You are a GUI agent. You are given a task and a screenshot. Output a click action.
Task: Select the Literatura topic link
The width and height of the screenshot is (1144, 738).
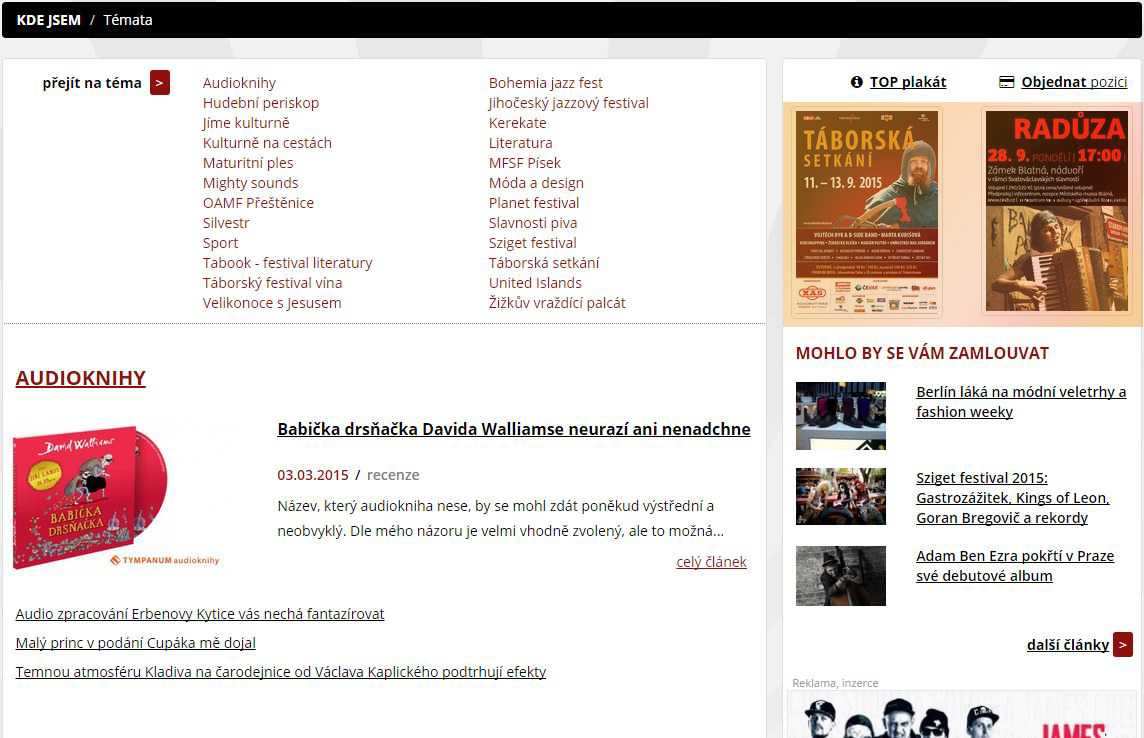coord(520,143)
